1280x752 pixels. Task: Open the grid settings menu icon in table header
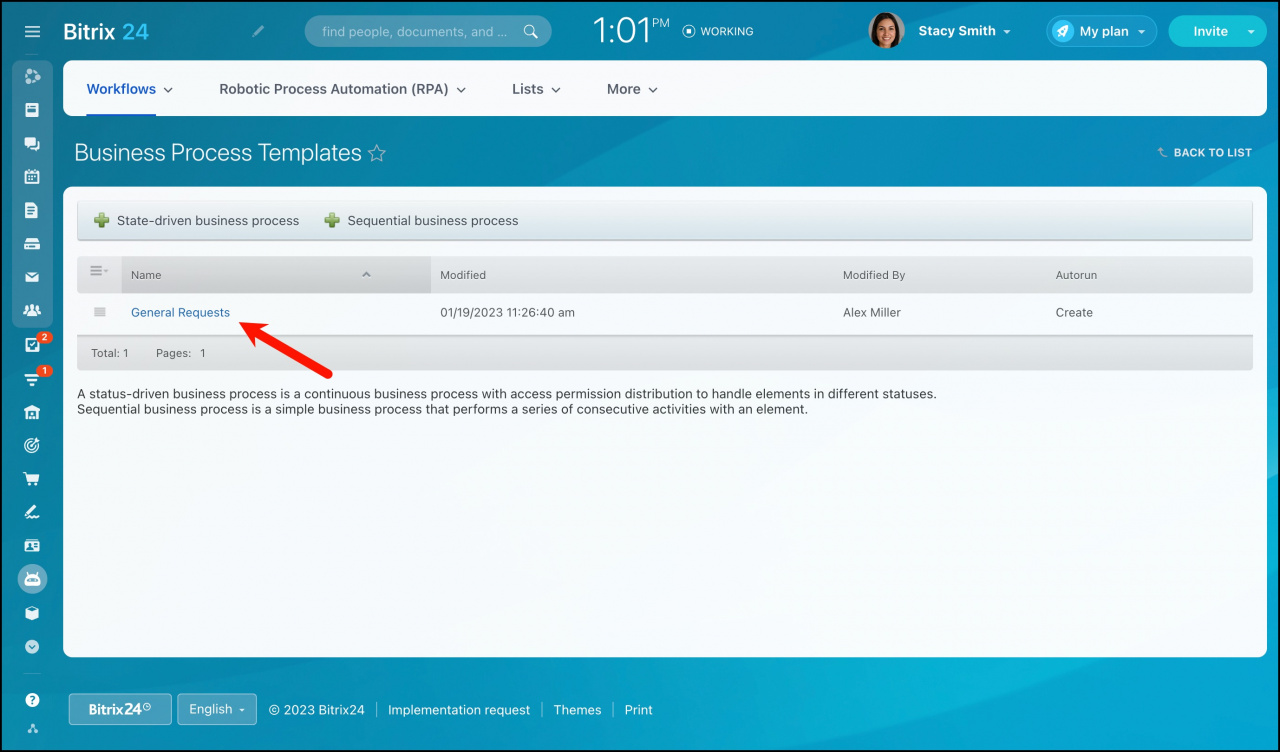coord(98,271)
